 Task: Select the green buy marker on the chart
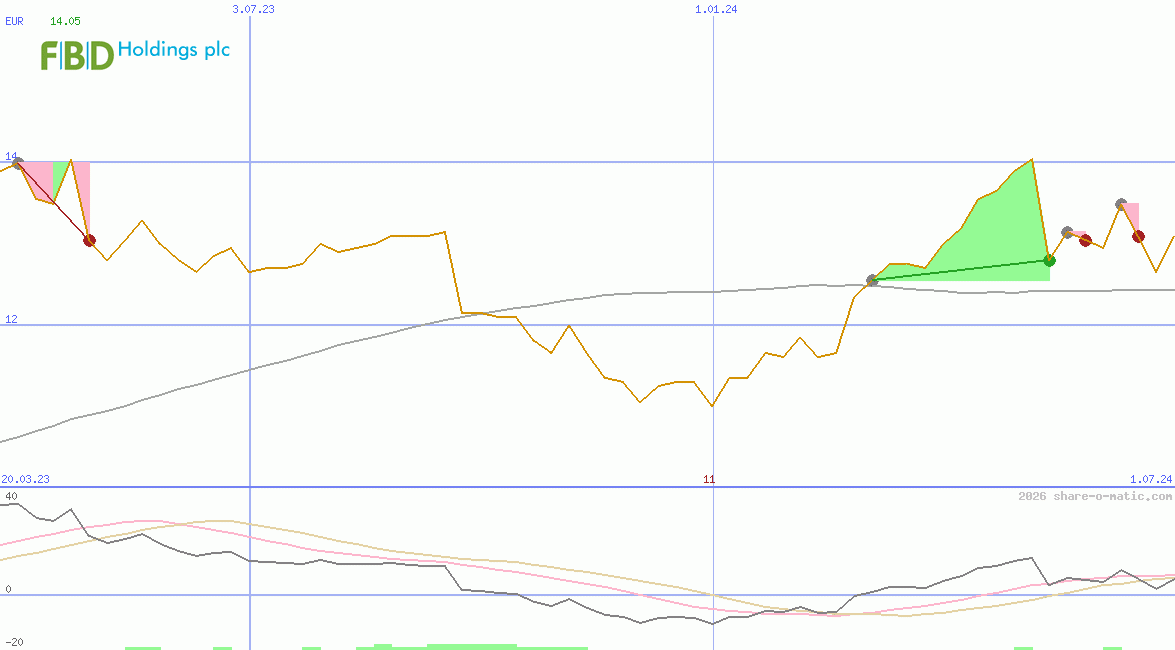point(1050,260)
